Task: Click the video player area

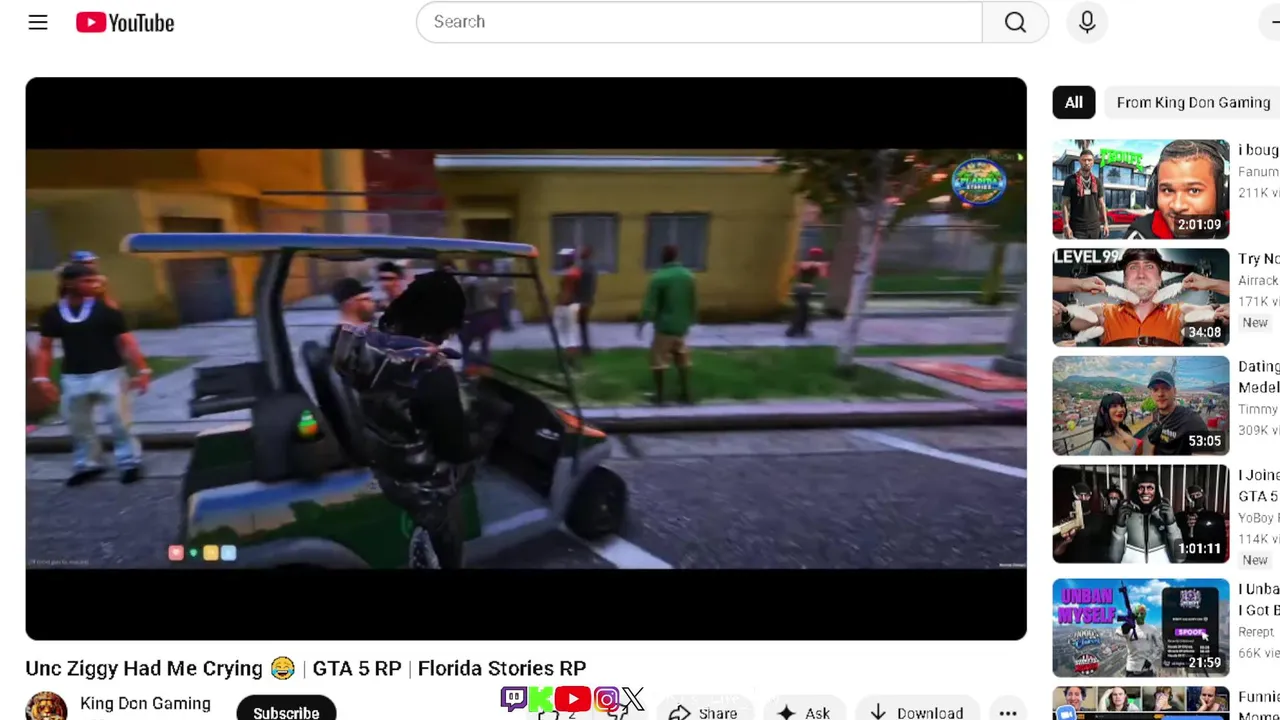Action: 526,358
